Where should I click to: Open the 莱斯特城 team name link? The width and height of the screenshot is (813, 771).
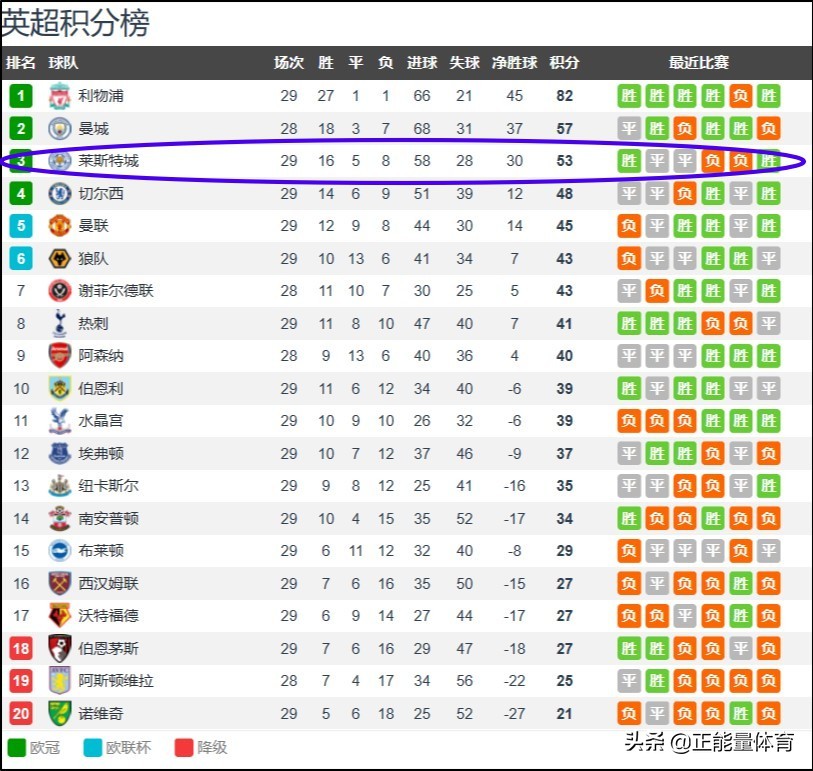[x=108, y=161]
